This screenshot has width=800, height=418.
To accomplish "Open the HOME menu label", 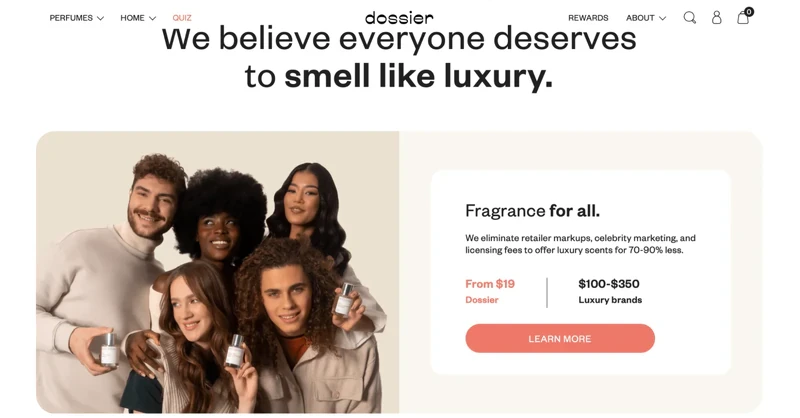I will (x=132, y=18).
